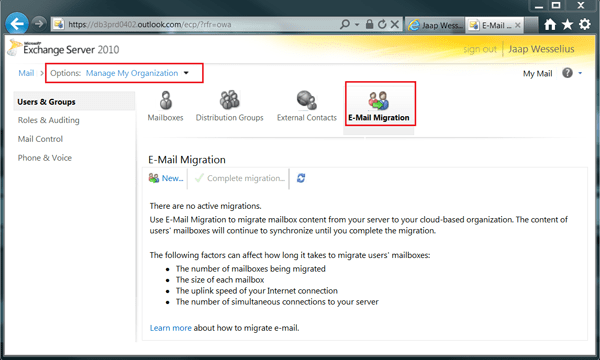Switch to the Jaap Wess... browser tab
Viewport: 600px width, 360px height.
pyautogui.click(x=435, y=25)
